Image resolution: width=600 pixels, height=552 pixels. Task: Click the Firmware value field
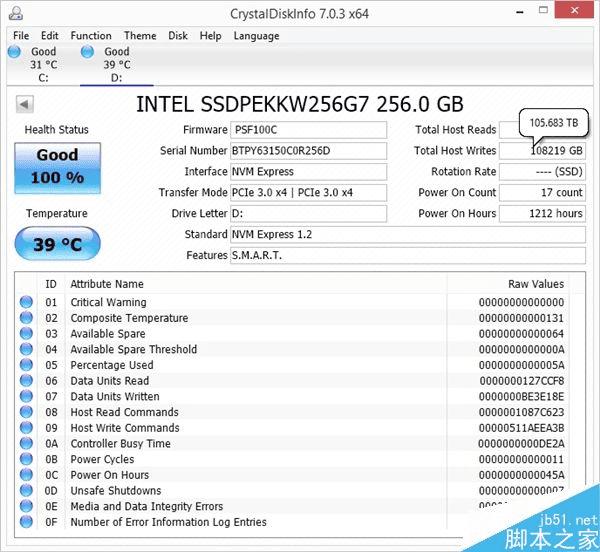click(308, 130)
